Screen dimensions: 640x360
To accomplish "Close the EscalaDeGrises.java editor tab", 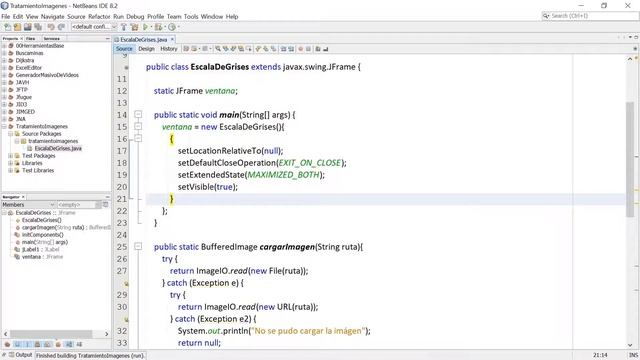I will 172,39.
